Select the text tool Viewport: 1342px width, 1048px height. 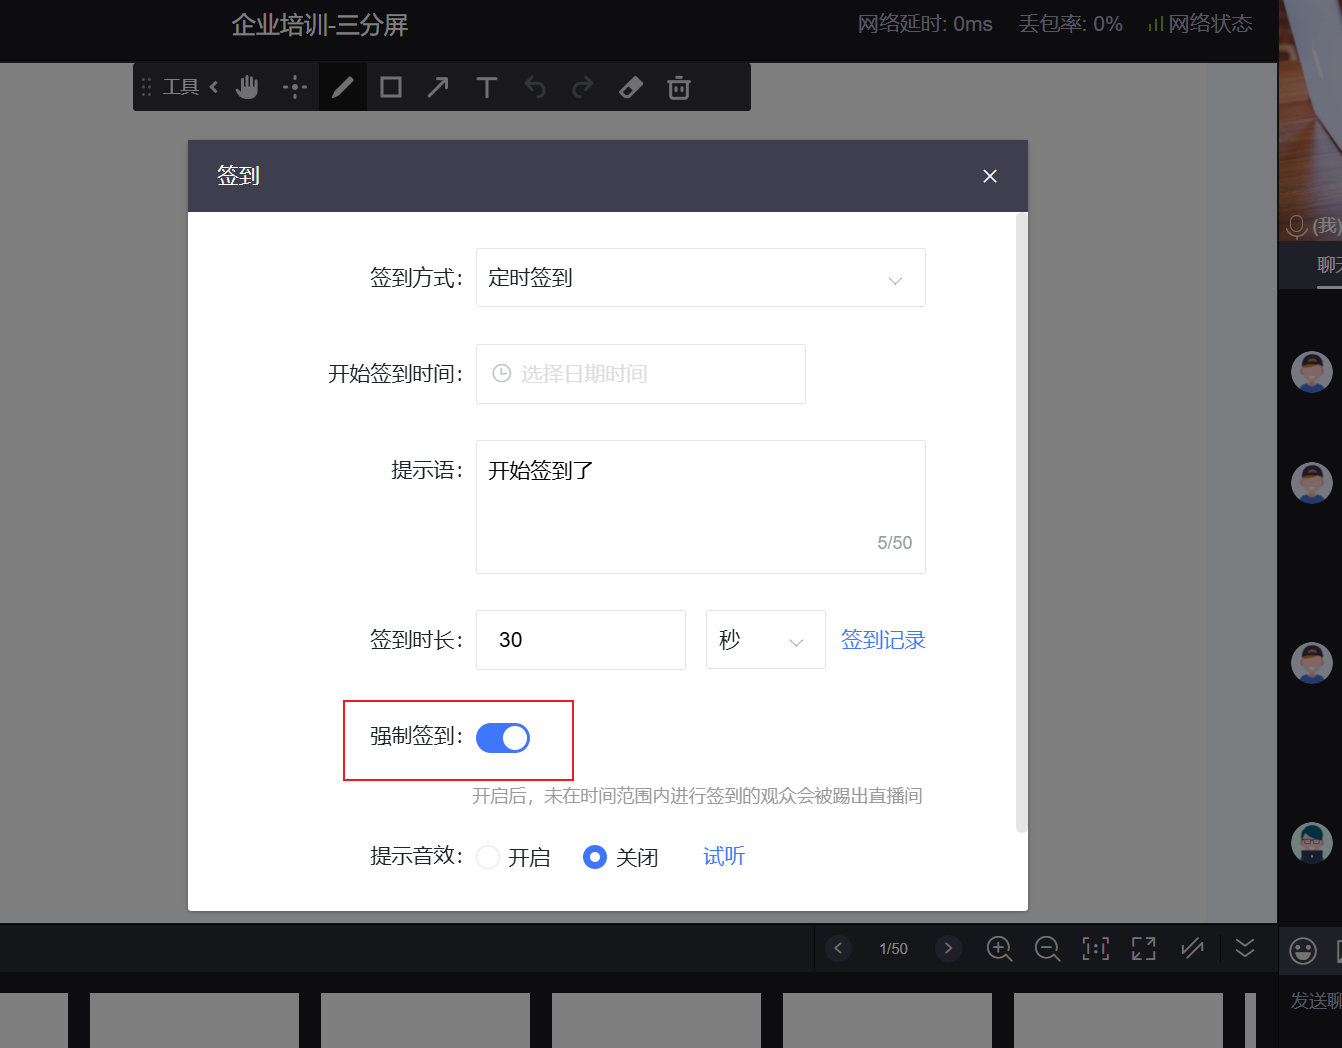(487, 87)
